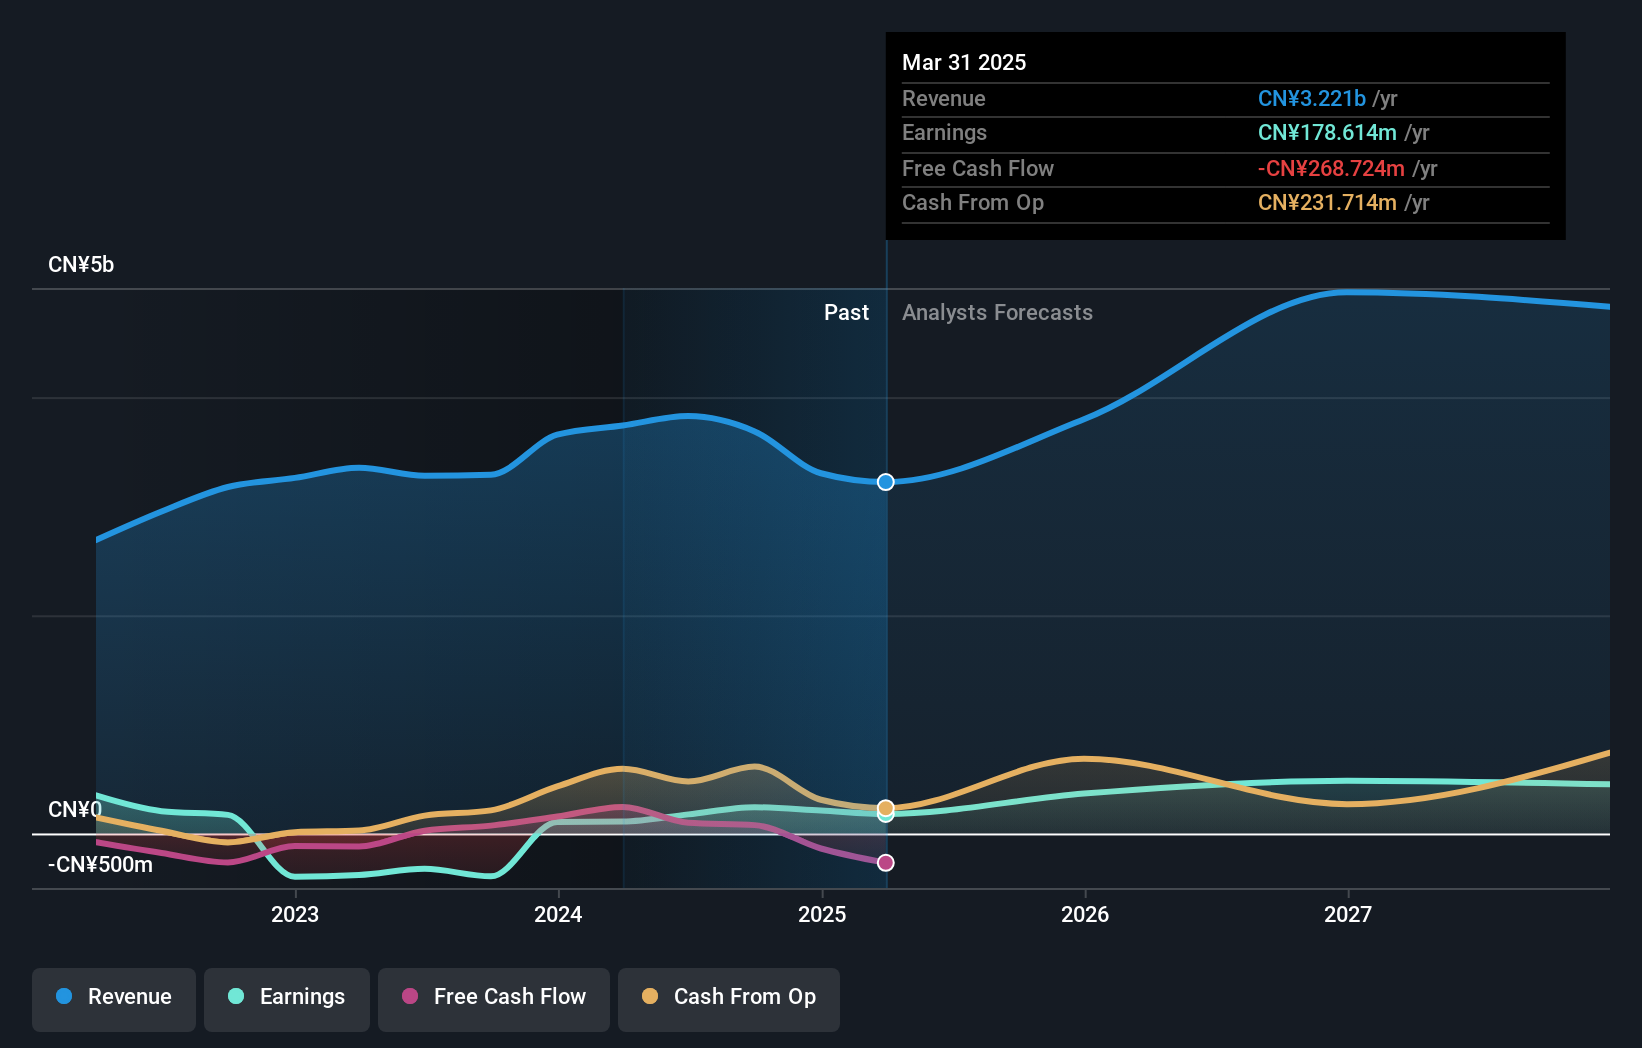This screenshot has width=1642, height=1048.
Task: Click the -CN¥268.724m free cash flow value
Action: 1331,169
